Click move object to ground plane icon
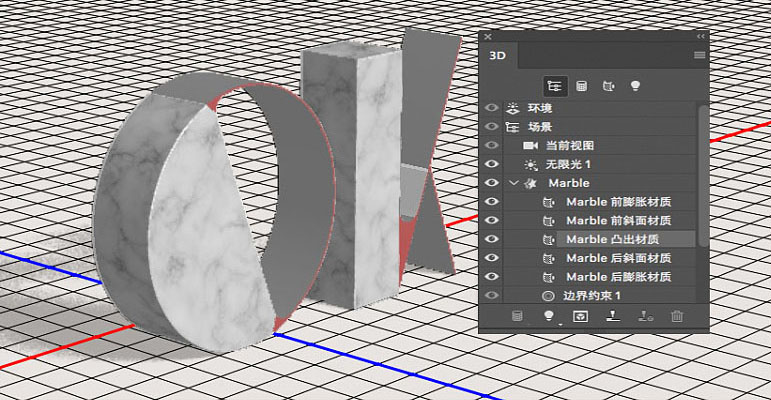Viewport: 771px width, 400px height. [613, 316]
